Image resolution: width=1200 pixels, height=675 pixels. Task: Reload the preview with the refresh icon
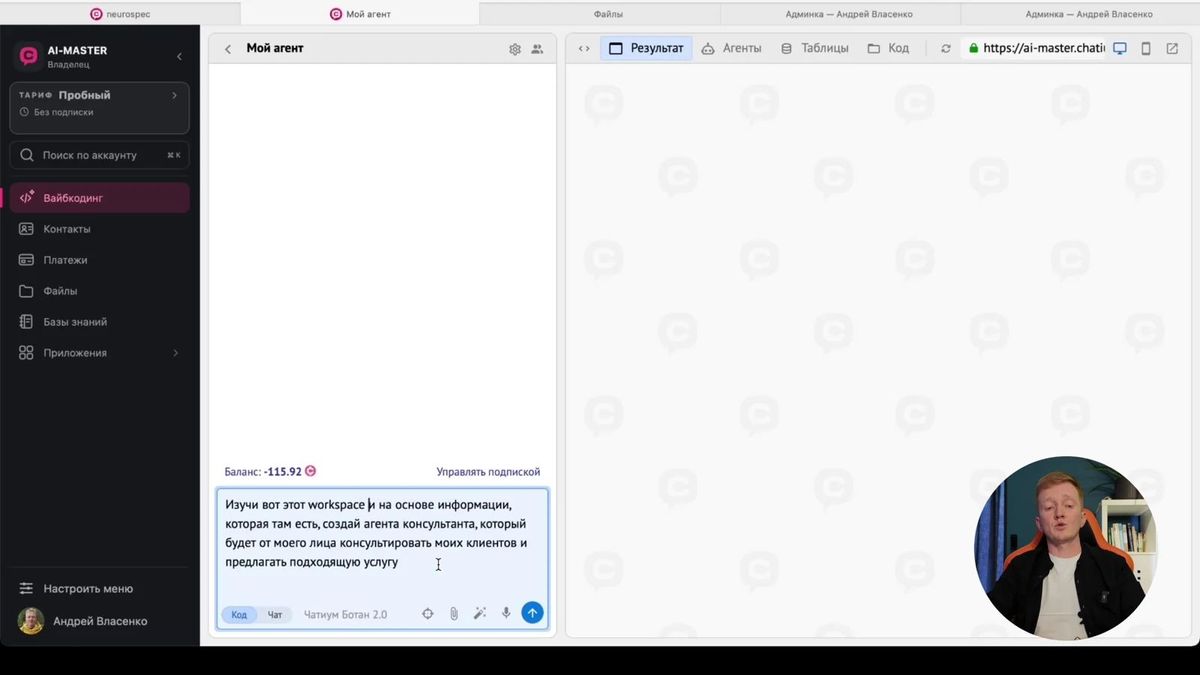coord(946,48)
